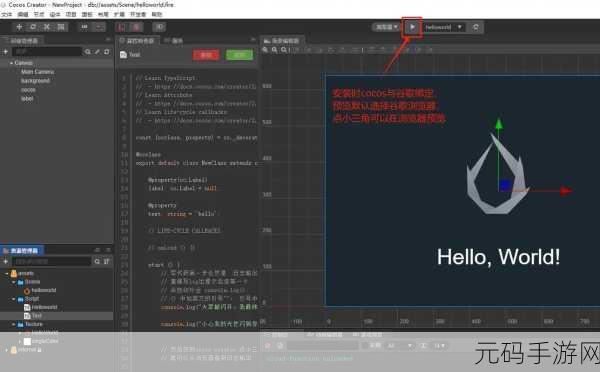Collapse the Canvas node in hierarchy
The height and width of the screenshot is (372, 600).
11,63
